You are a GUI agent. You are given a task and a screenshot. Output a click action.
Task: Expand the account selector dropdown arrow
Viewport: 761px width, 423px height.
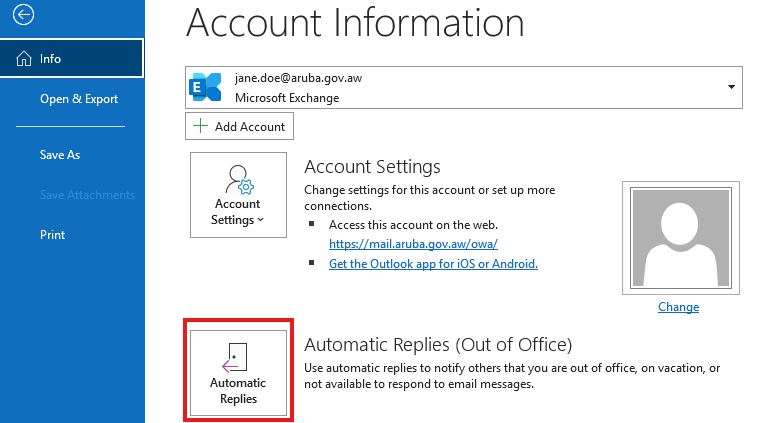[x=732, y=87]
